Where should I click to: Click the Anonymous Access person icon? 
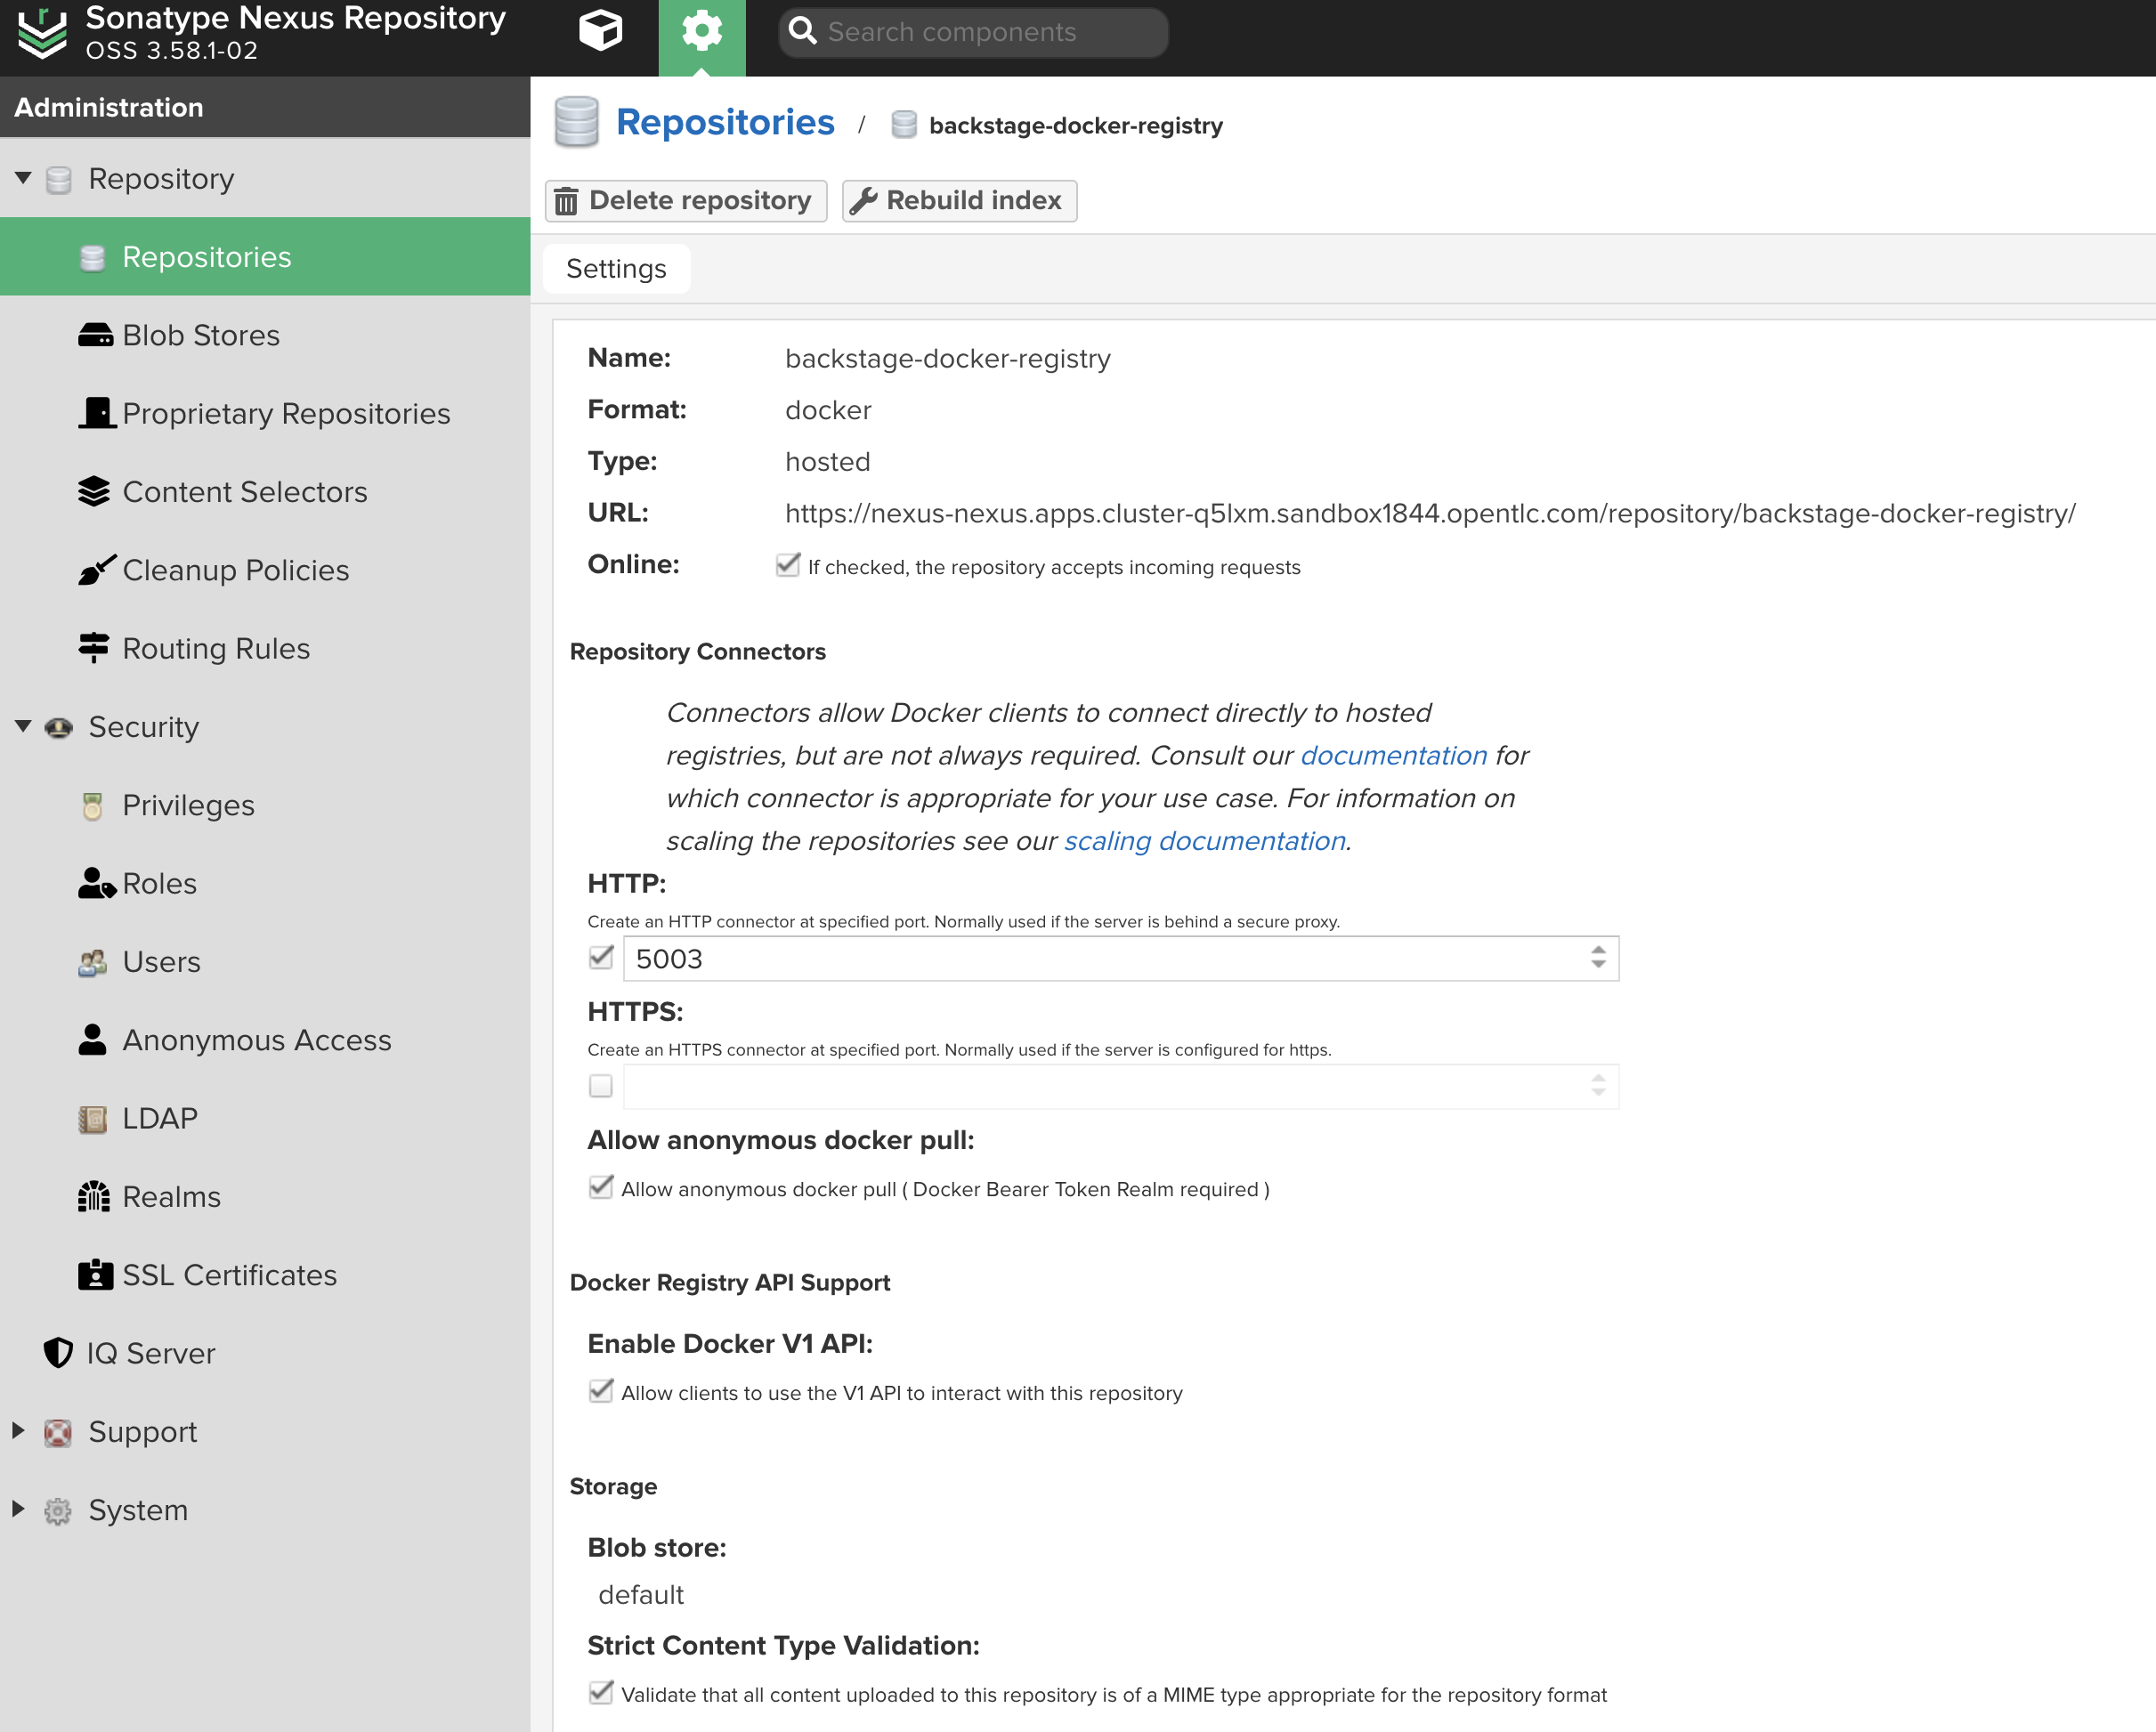92,1040
